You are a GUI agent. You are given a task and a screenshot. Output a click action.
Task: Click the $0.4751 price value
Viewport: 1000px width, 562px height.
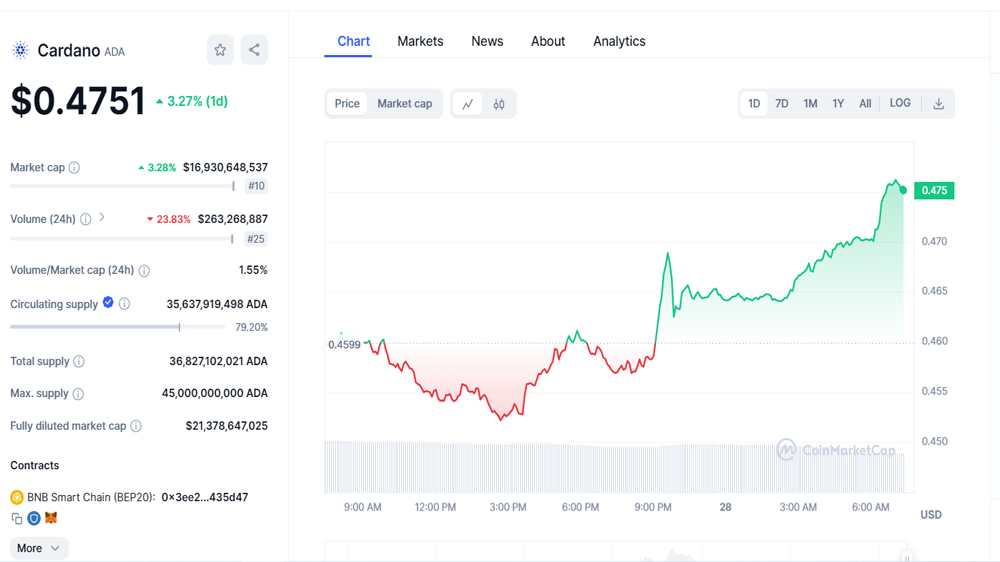click(78, 101)
